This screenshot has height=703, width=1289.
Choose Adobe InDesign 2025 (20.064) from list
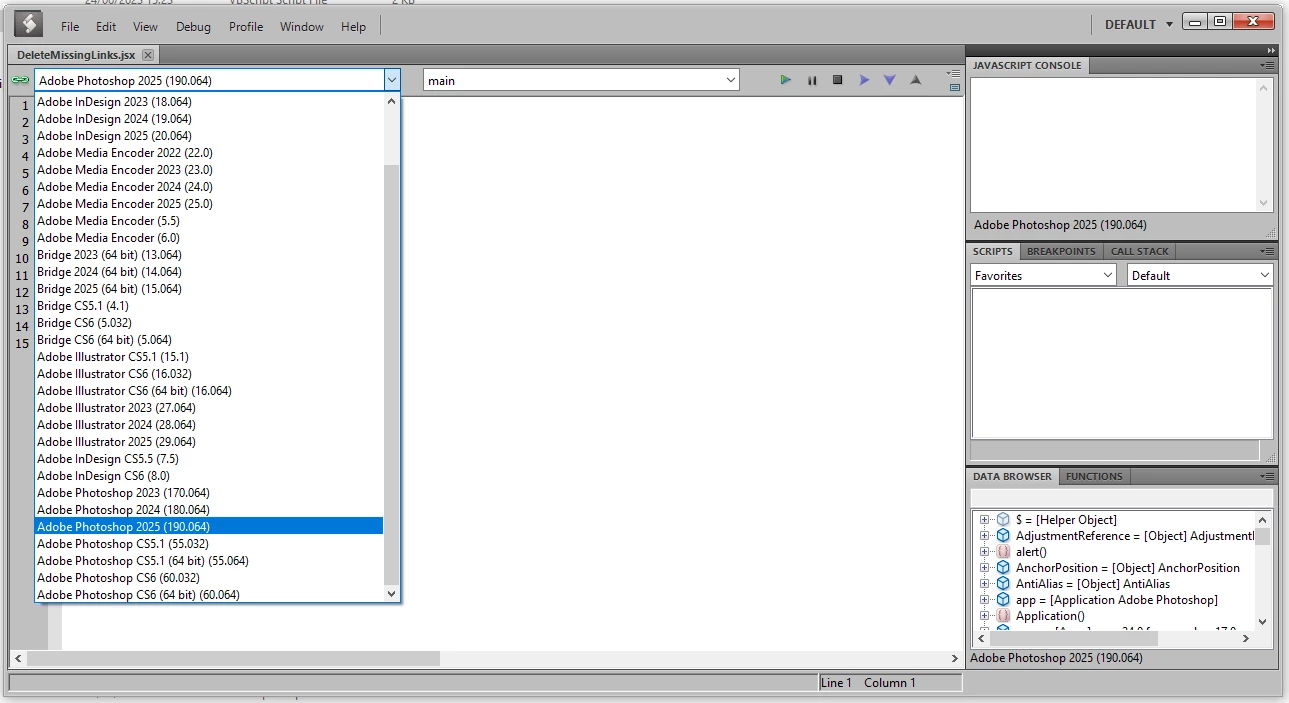point(209,136)
